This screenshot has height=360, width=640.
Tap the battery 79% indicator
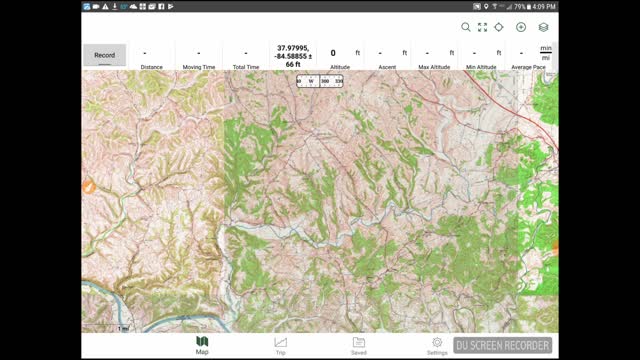click(522, 7)
